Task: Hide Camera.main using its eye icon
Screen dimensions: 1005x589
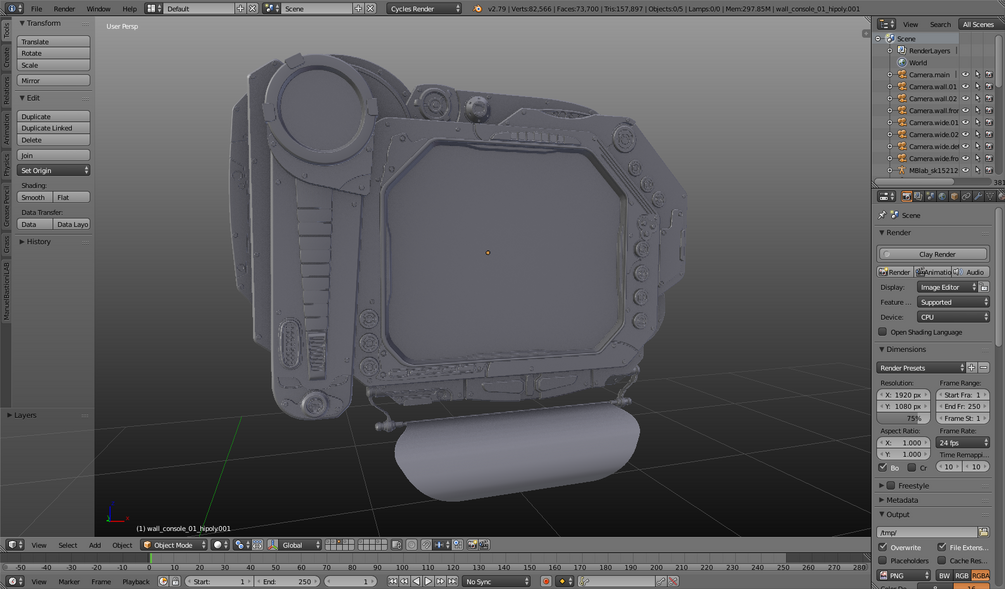Action: (x=965, y=74)
